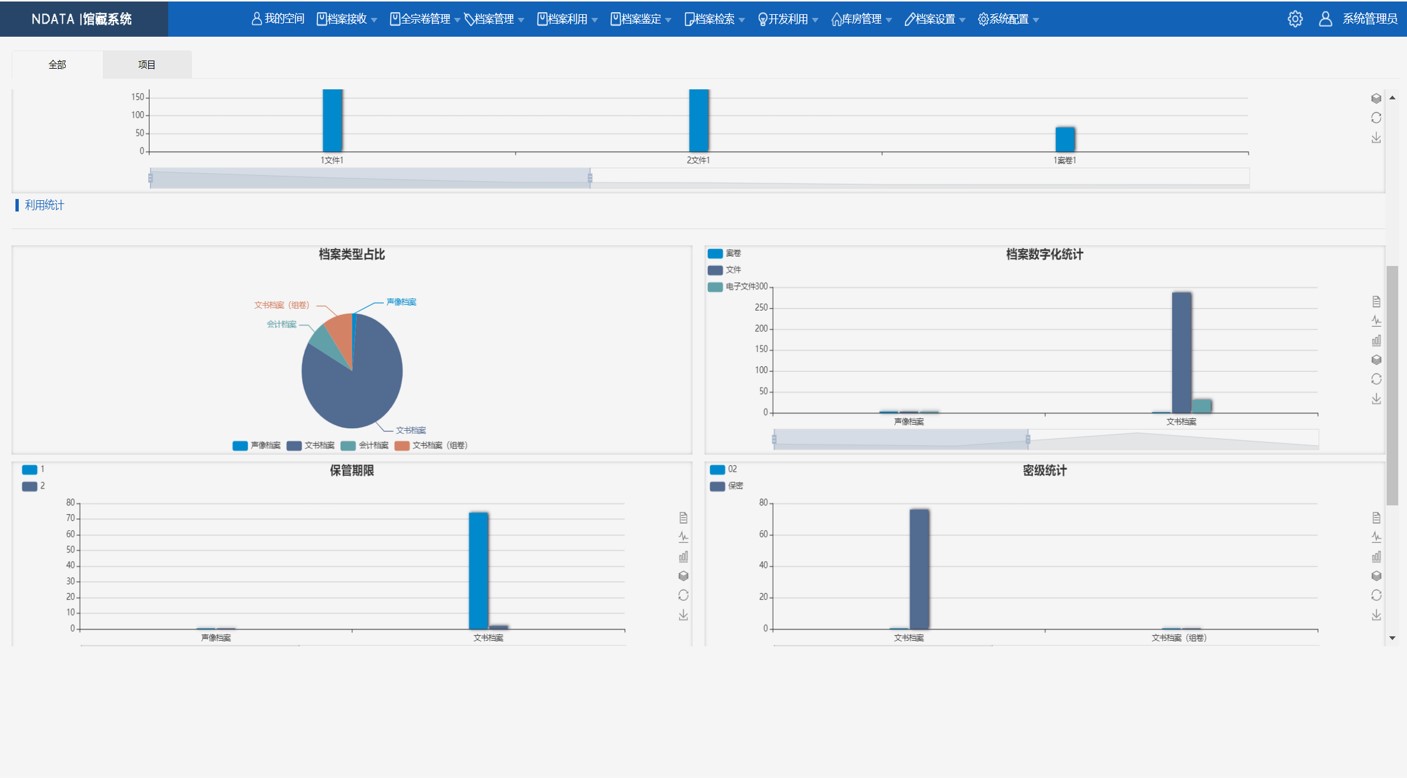Switch 密级统计 chart to bar view
Viewport: 1407px width, 778px height.
[1376, 557]
